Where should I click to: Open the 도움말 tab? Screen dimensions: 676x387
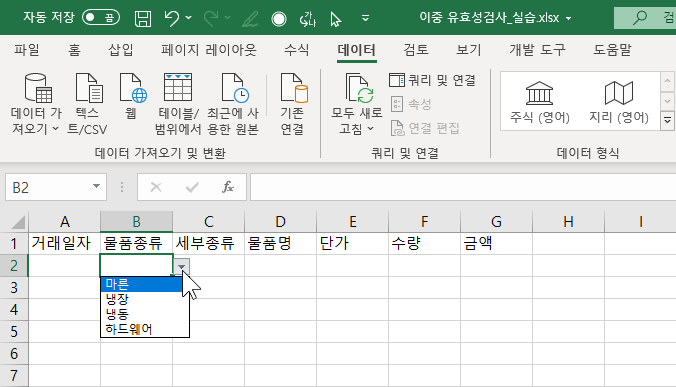612,50
